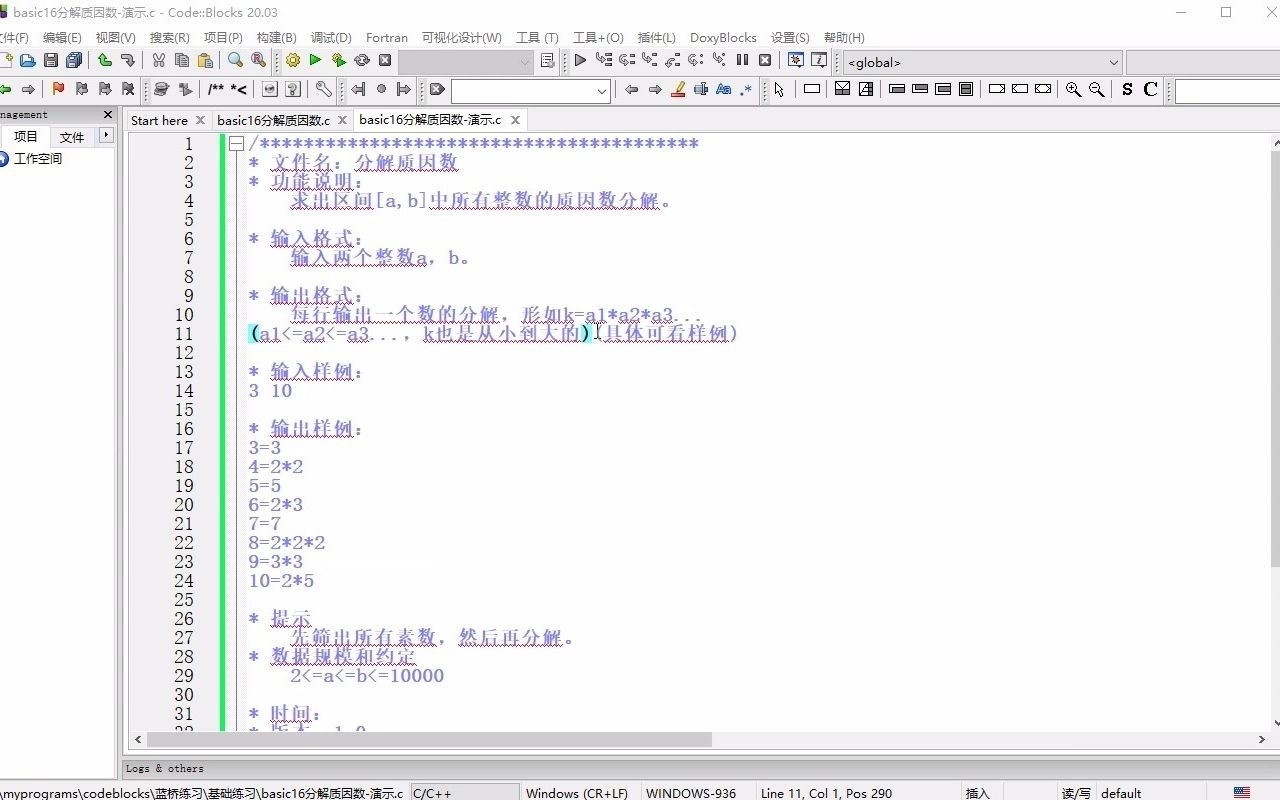
Task: Close the basic16分解质因数-演示.c tab
Action: tap(516, 120)
